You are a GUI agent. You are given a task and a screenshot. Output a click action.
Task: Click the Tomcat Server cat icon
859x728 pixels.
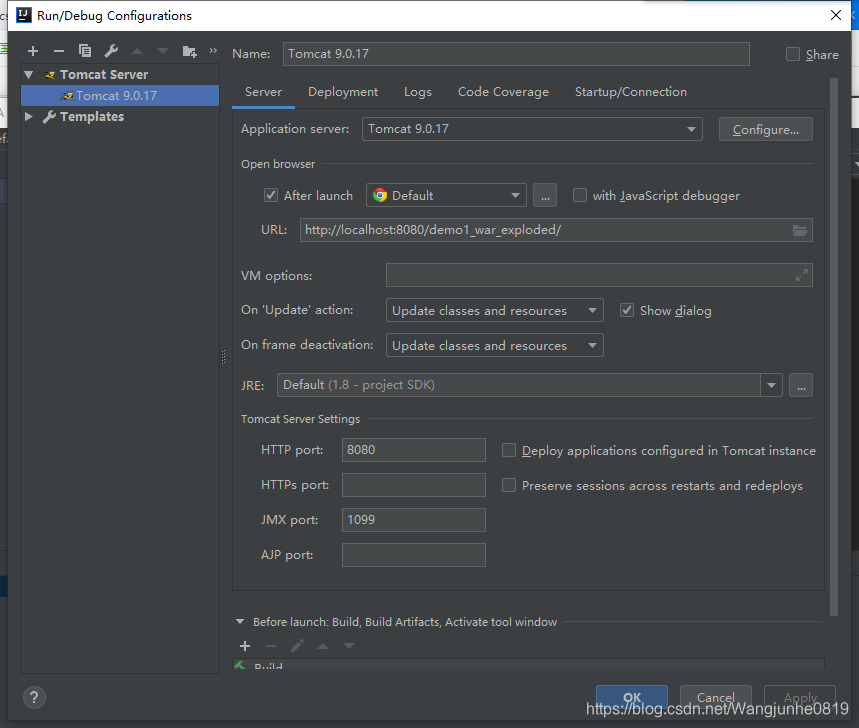coord(50,74)
